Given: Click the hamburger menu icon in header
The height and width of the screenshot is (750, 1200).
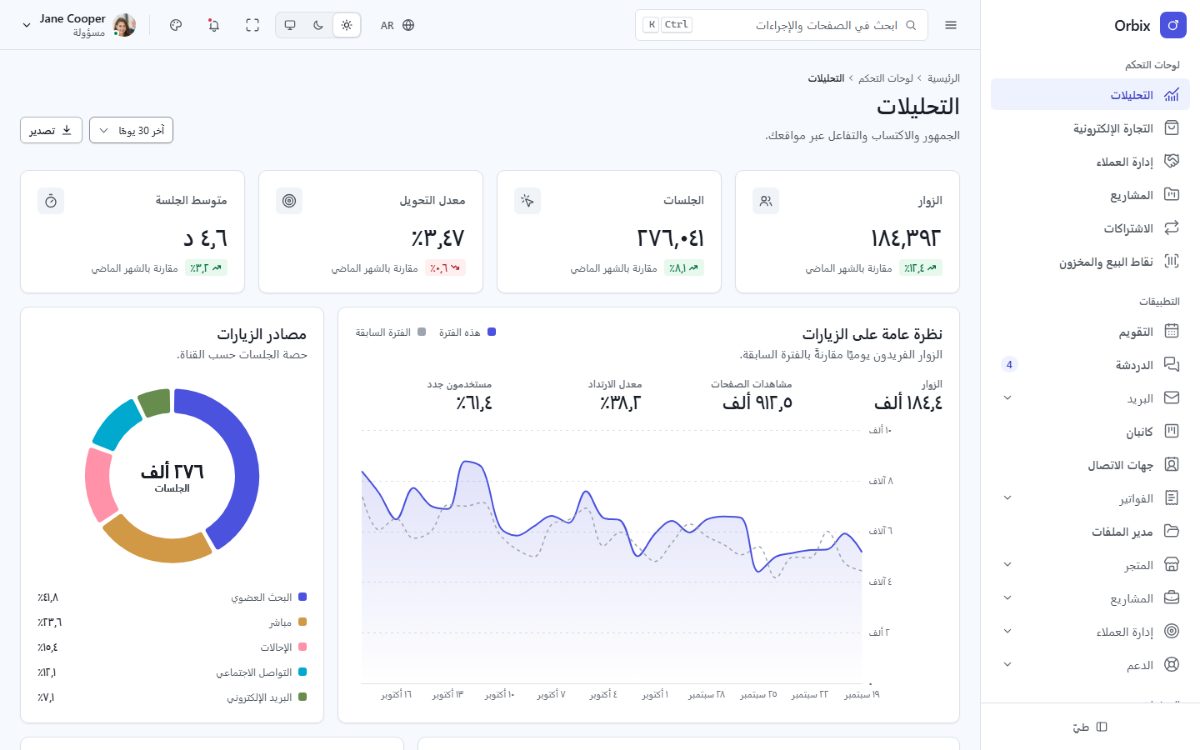Looking at the screenshot, I should click(951, 25).
